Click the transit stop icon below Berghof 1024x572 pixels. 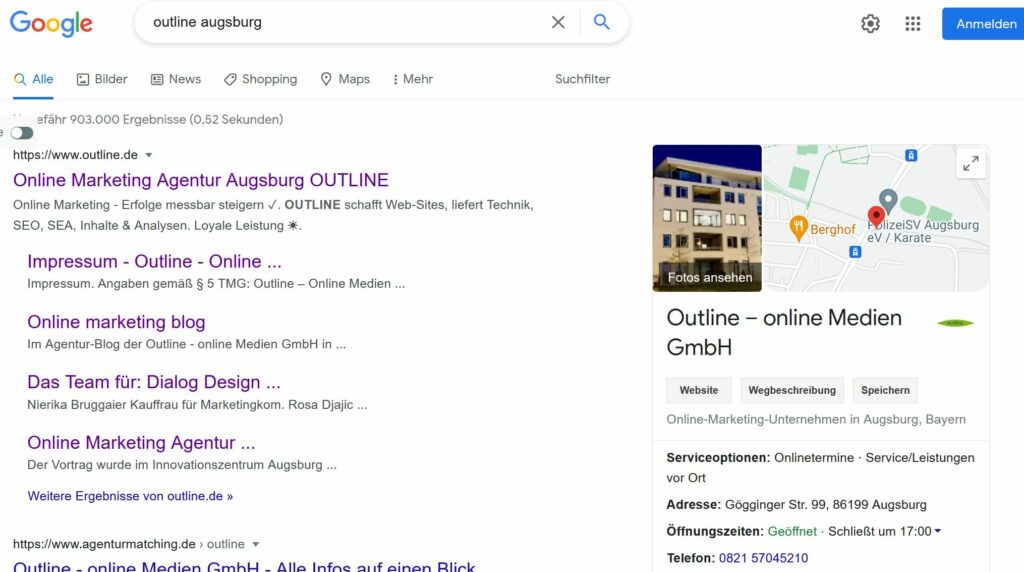855,251
